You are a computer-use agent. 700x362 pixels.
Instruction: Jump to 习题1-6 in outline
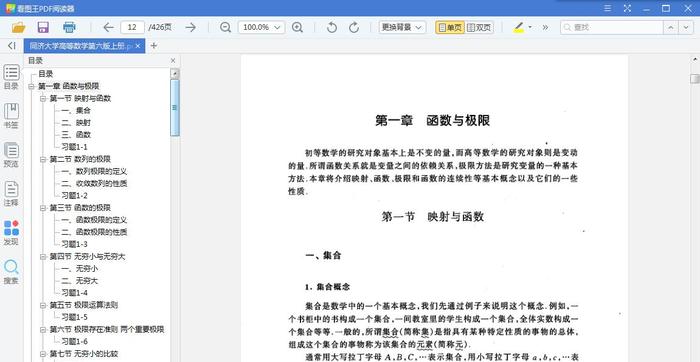pyautogui.click(x=74, y=341)
